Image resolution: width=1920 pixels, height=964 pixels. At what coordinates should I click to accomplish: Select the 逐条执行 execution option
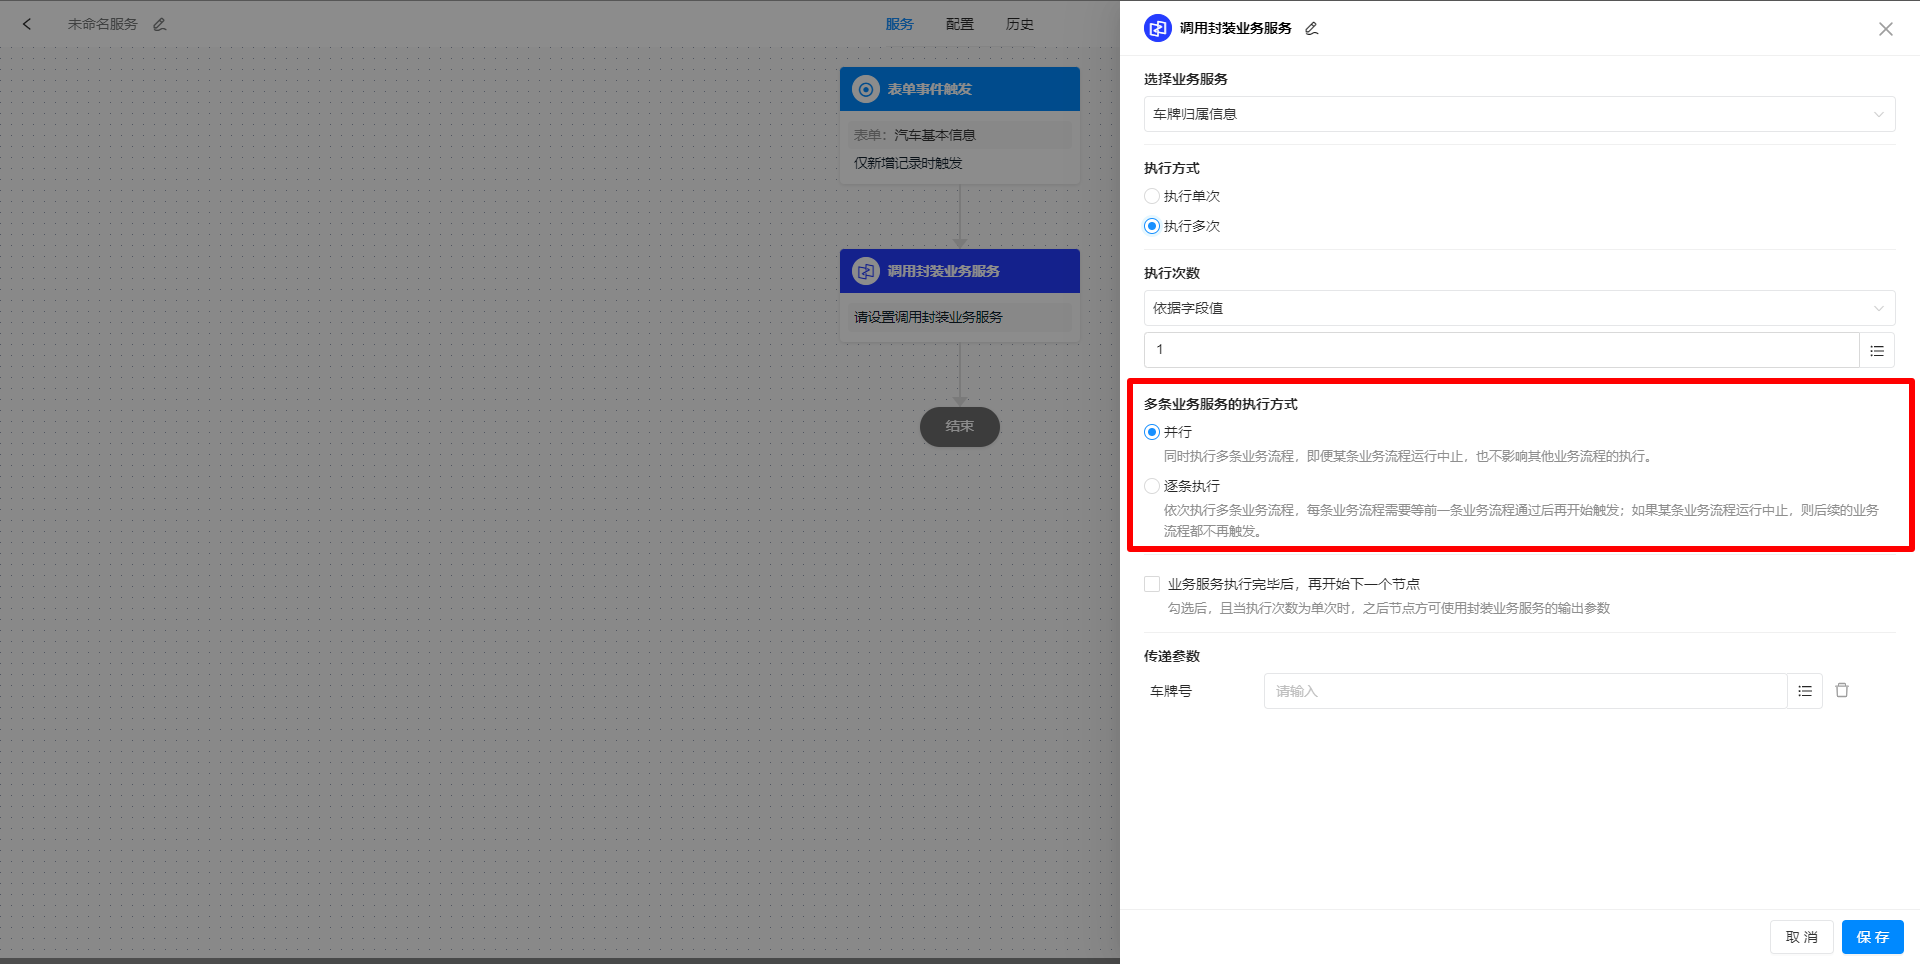coord(1152,486)
